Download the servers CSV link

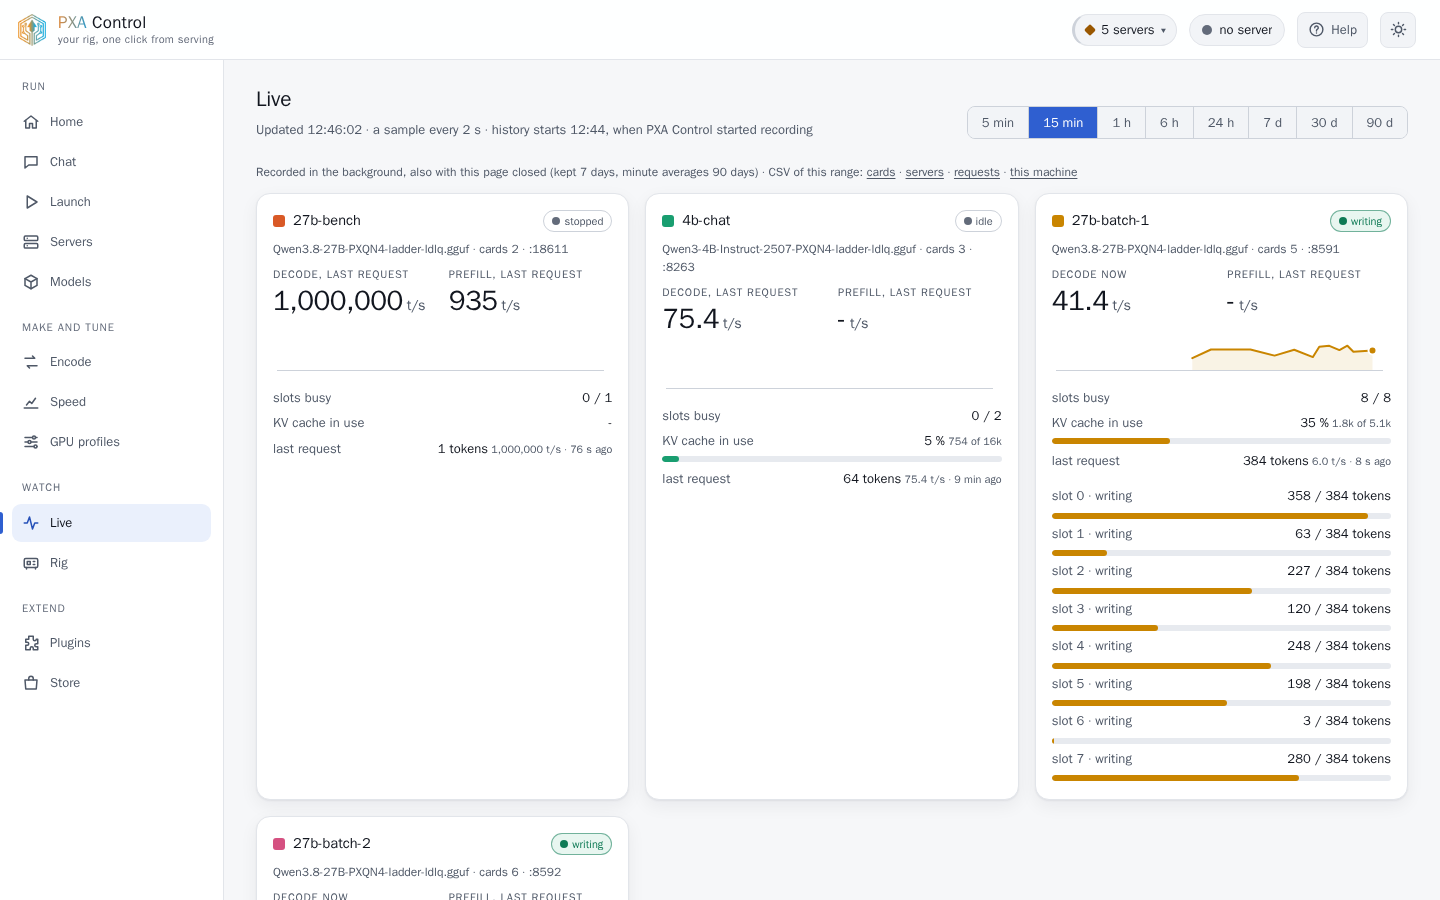click(925, 172)
